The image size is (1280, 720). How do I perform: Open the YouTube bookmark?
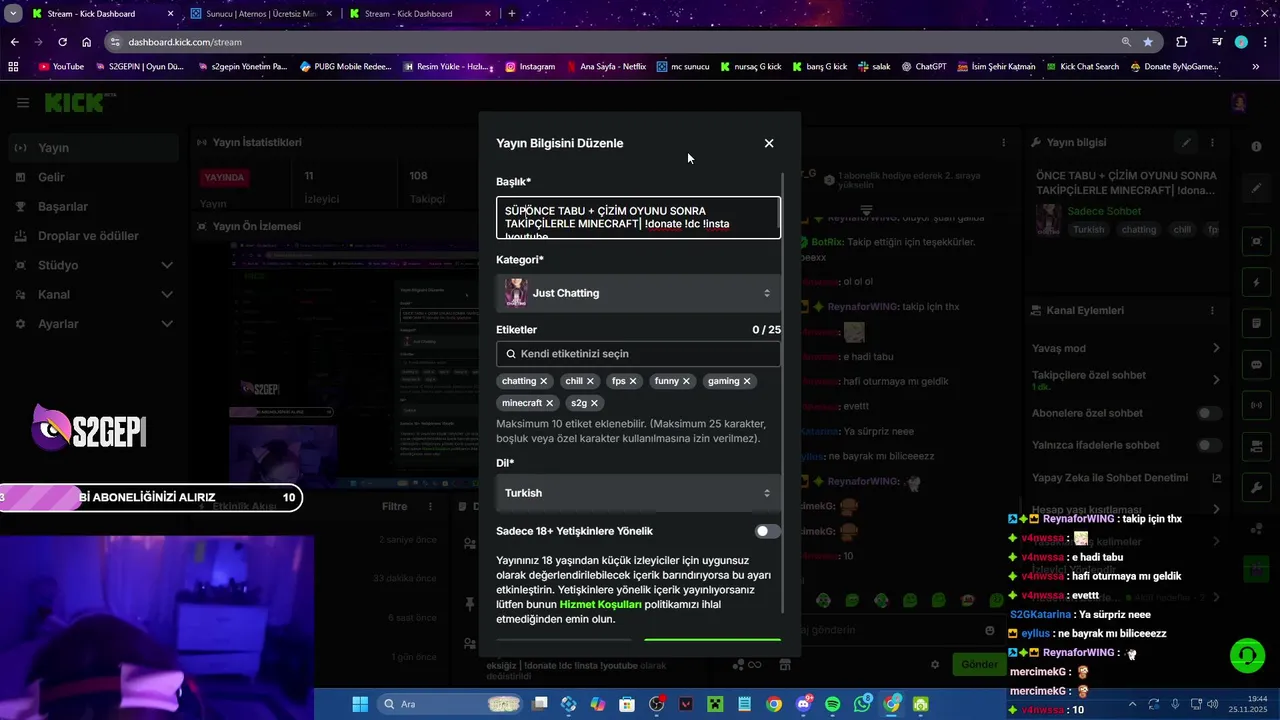(x=61, y=67)
